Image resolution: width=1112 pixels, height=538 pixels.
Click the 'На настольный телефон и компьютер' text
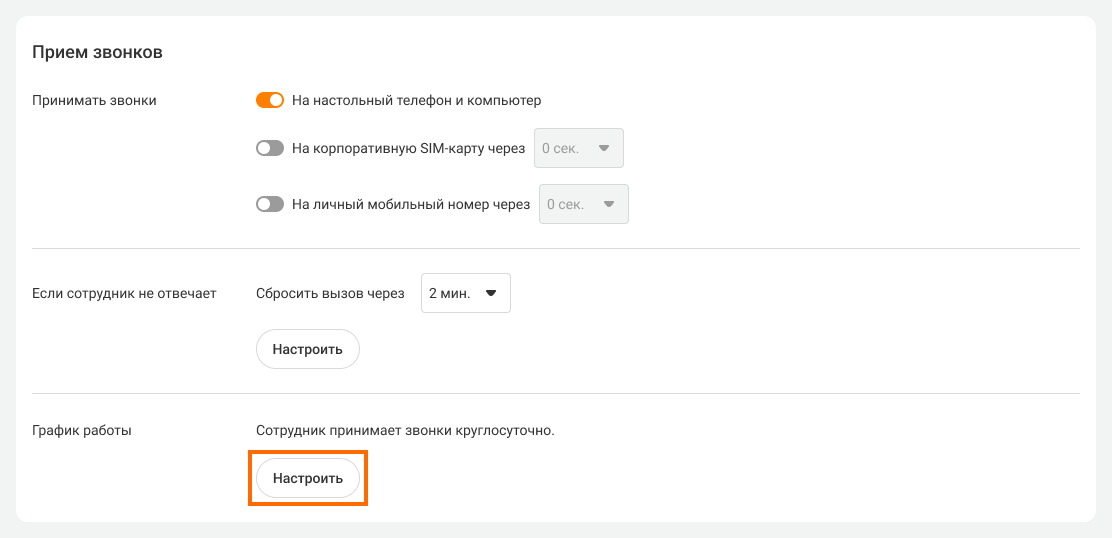(x=416, y=100)
